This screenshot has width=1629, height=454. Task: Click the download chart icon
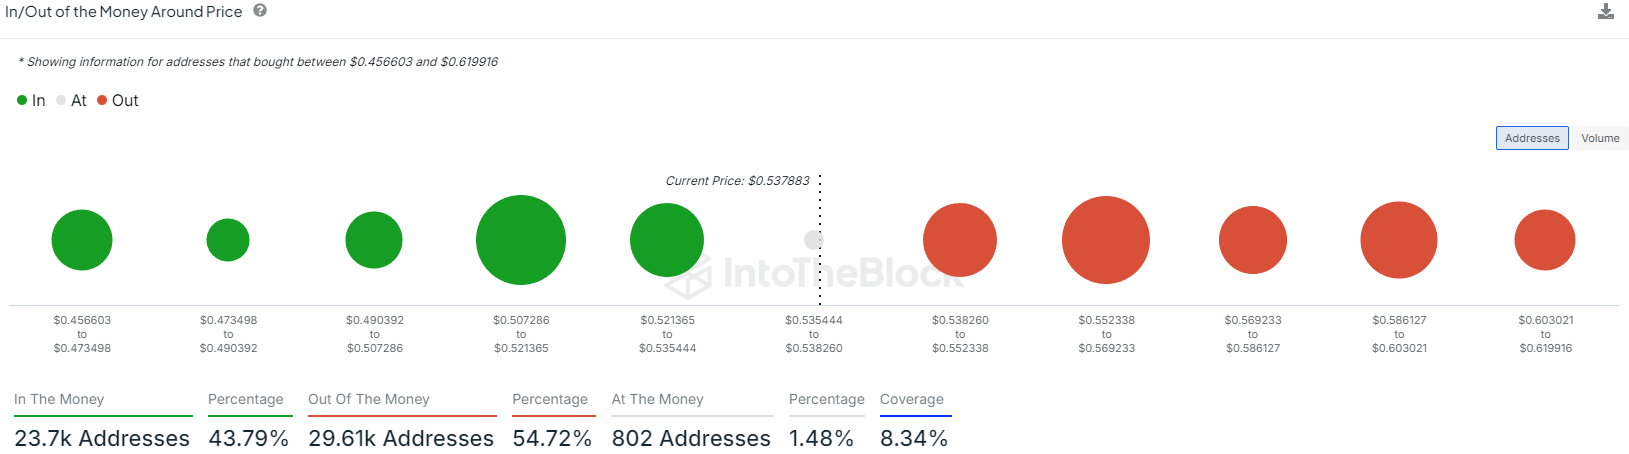pyautogui.click(x=1606, y=12)
